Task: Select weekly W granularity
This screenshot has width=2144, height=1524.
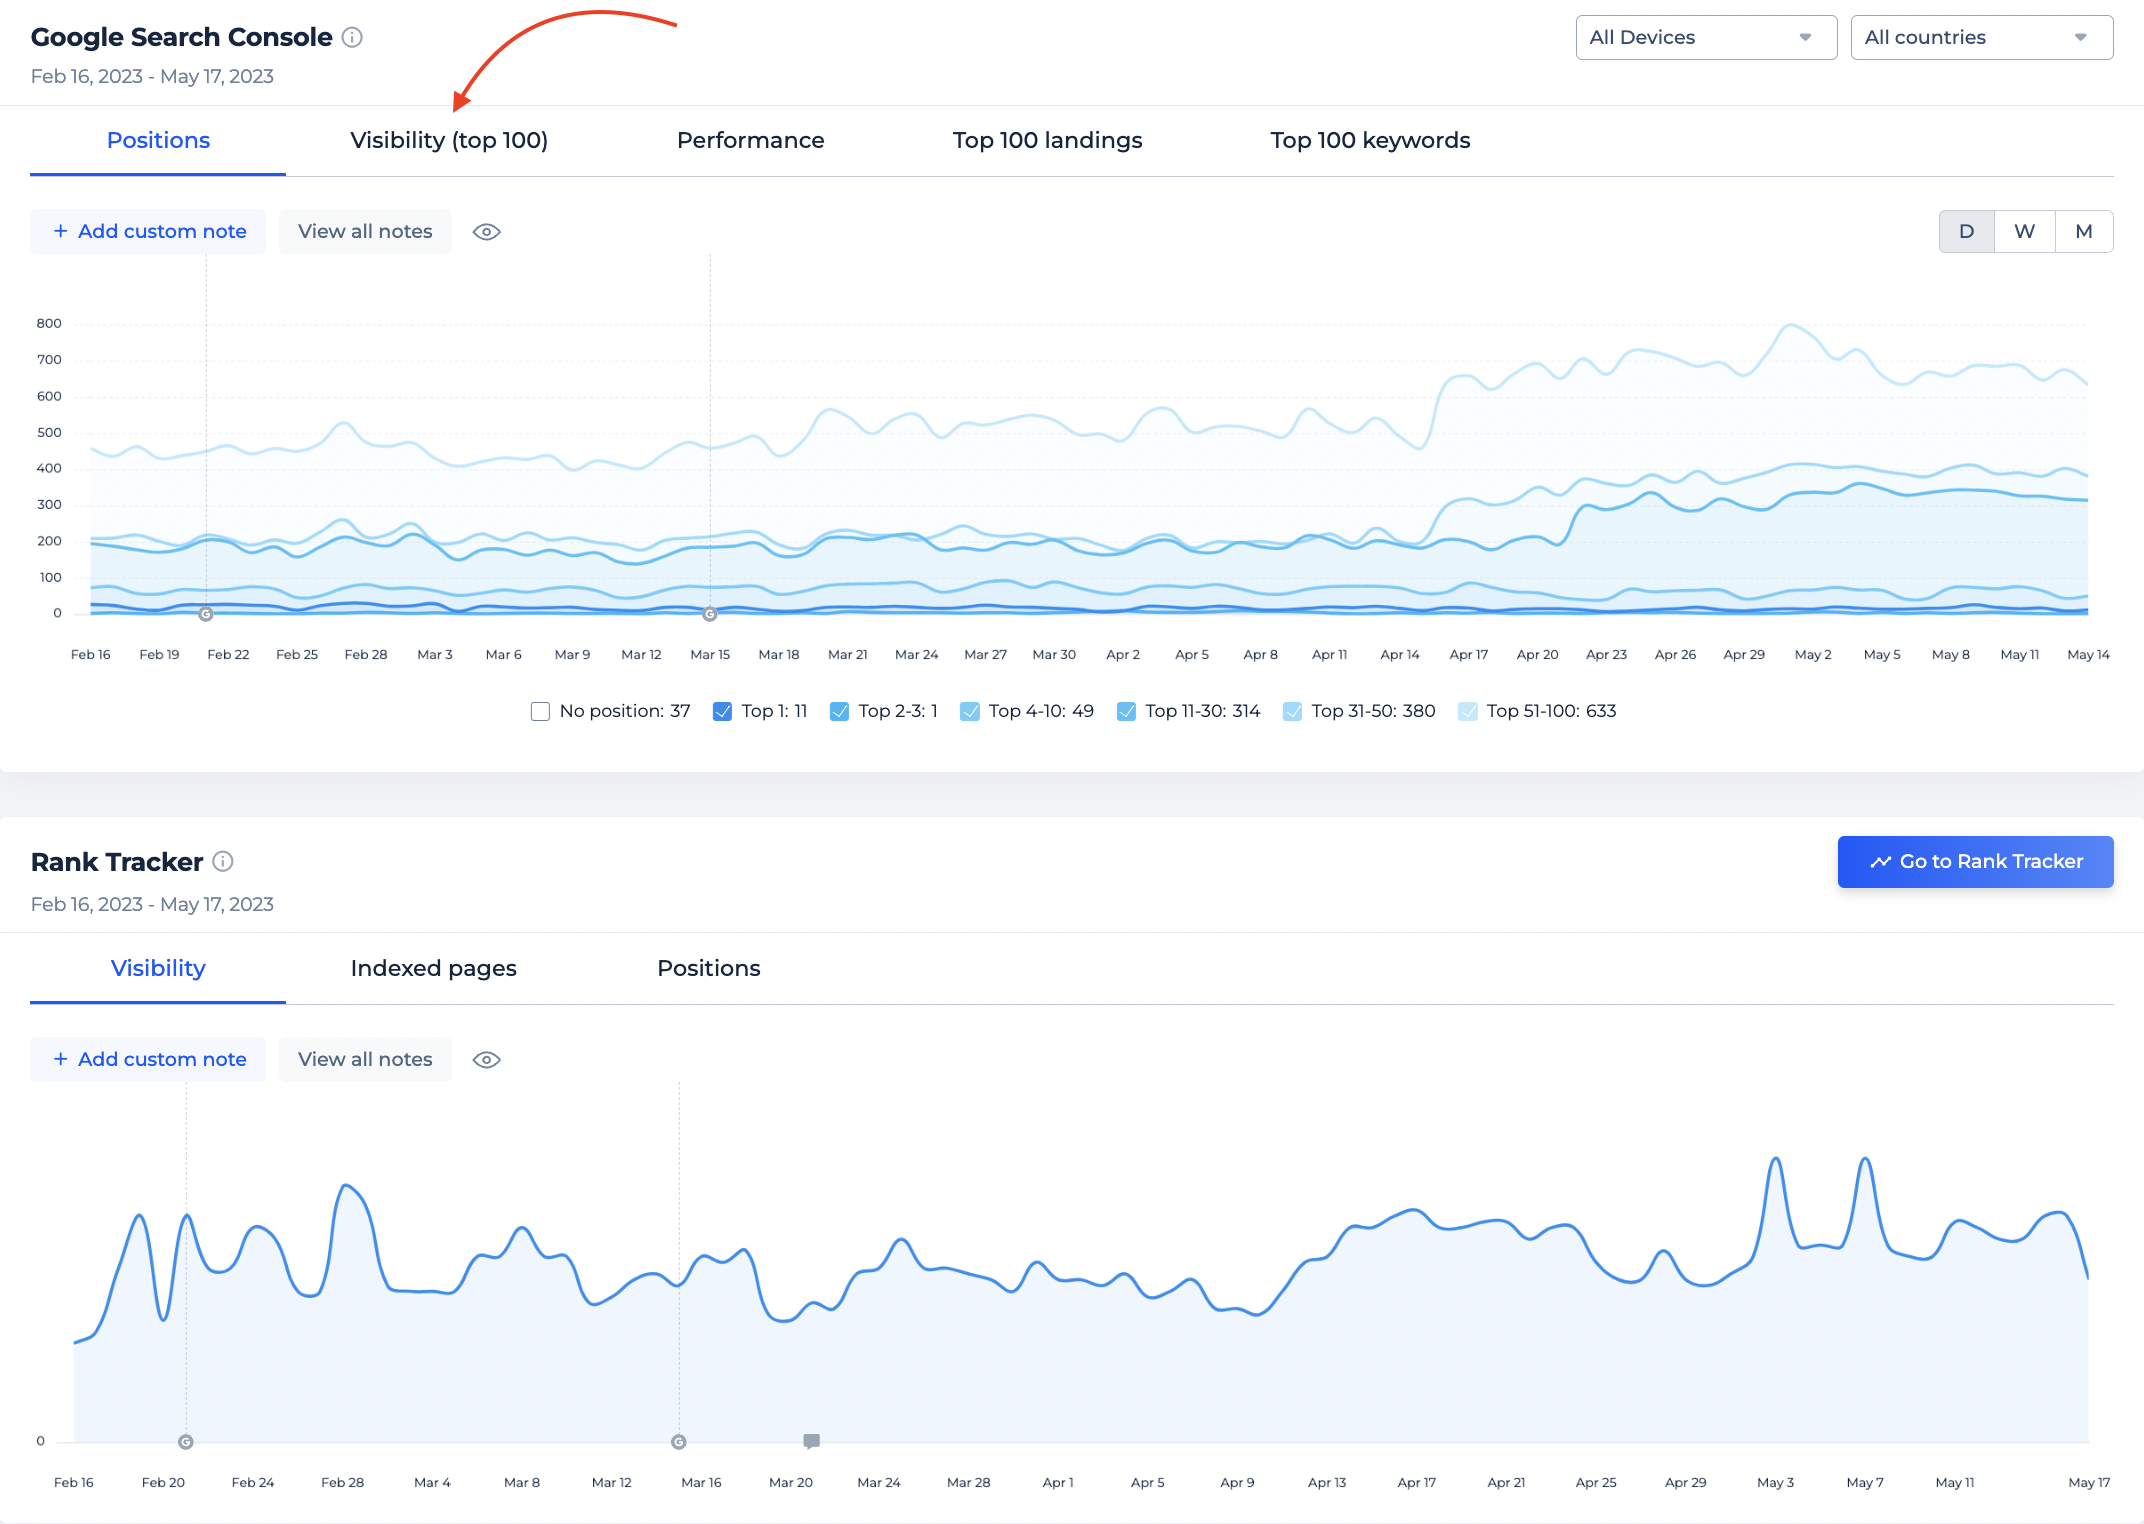Action: 2024,231
